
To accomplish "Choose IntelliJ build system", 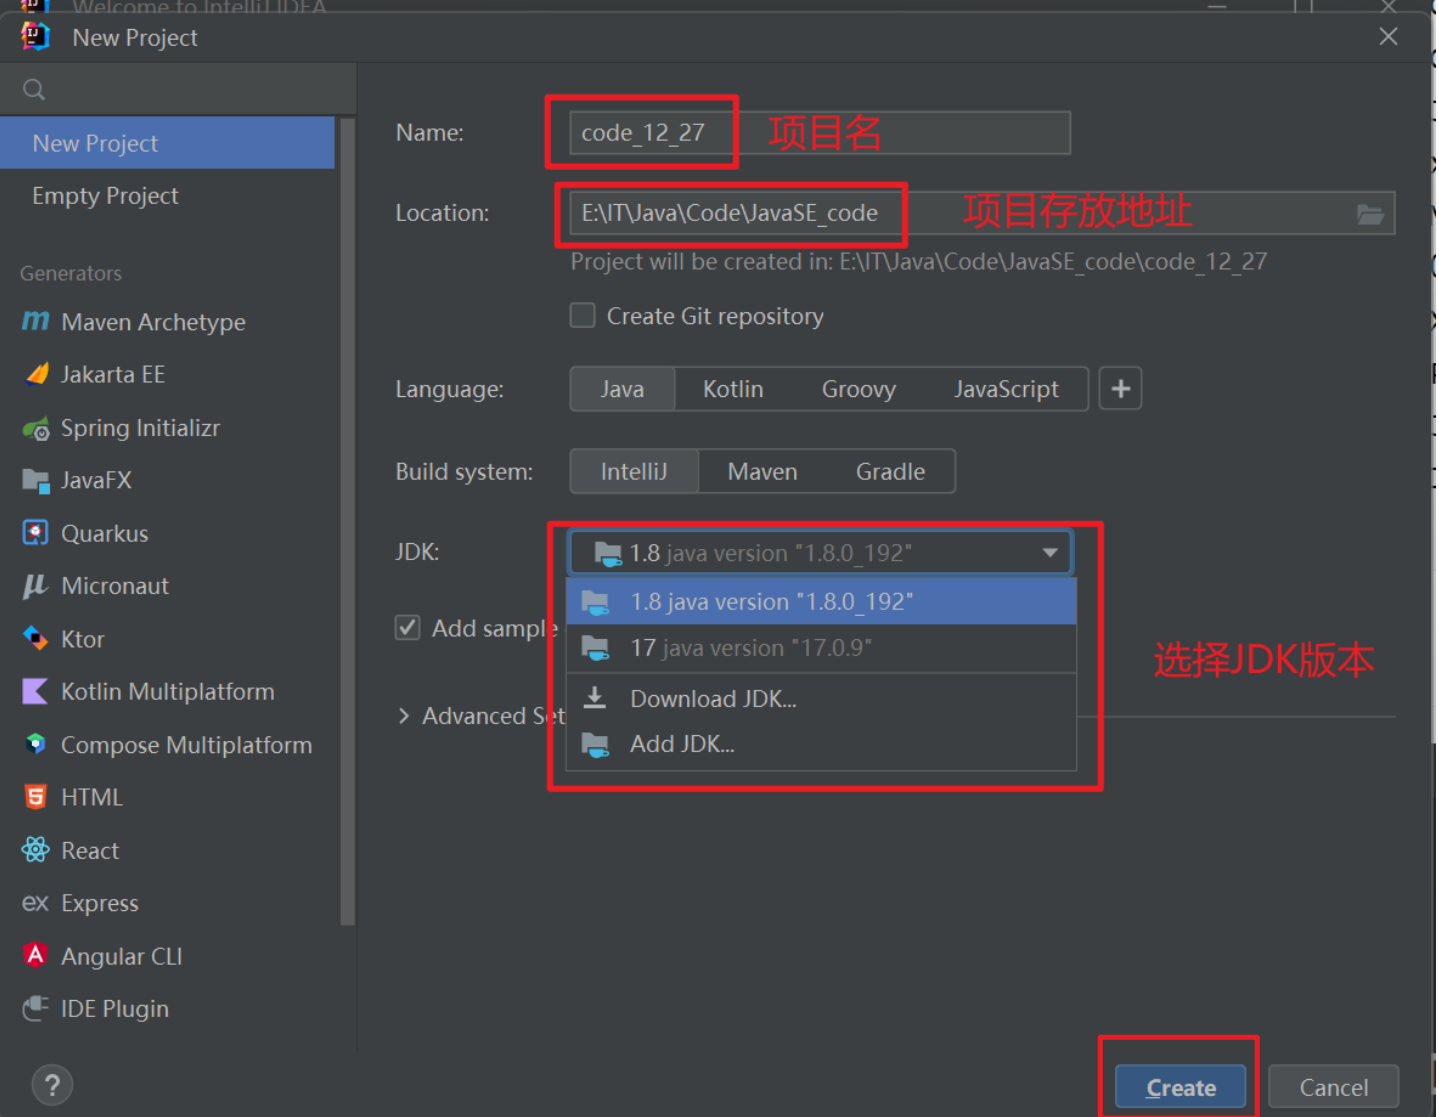I will click(634, 472).
